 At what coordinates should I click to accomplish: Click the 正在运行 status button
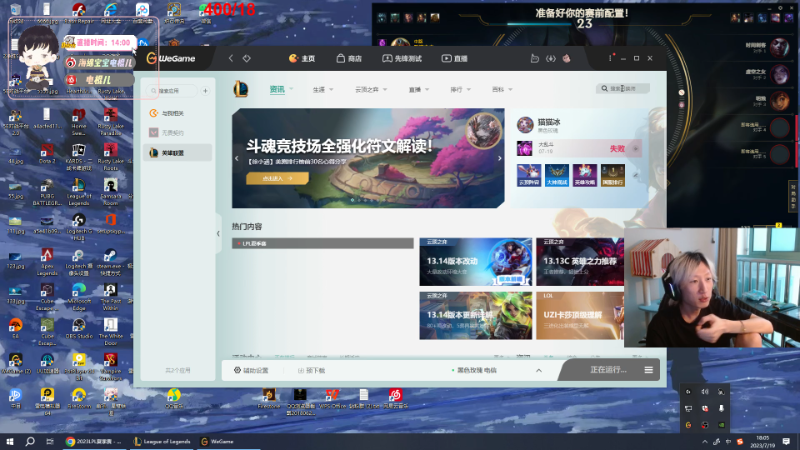click(608, 370)
